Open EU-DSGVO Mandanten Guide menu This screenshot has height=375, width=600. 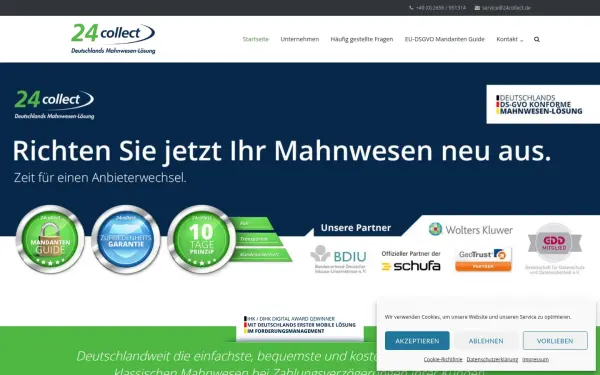tap(445, 39)
